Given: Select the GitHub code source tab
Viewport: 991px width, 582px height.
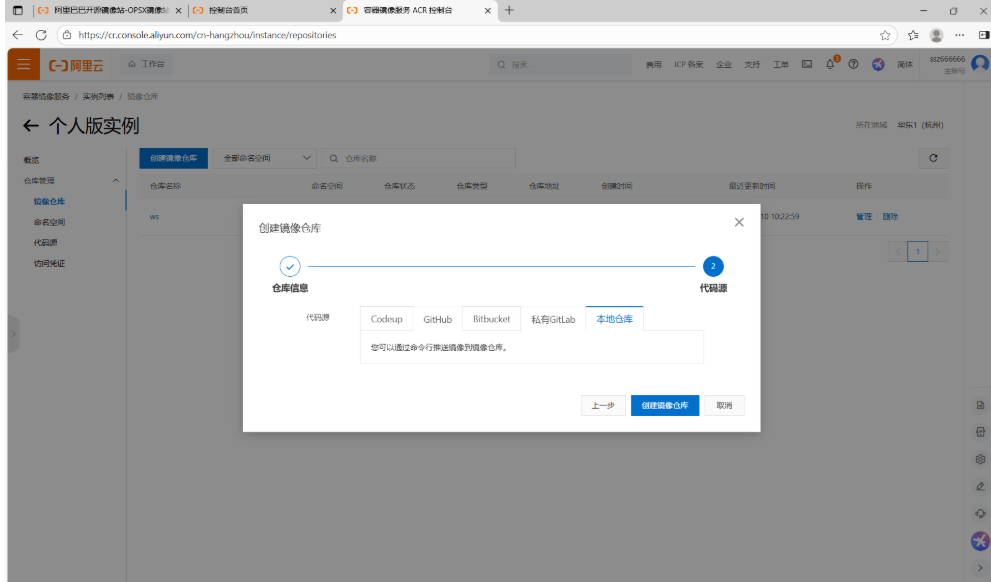Looking at the screenshot, I should (437, 319).
